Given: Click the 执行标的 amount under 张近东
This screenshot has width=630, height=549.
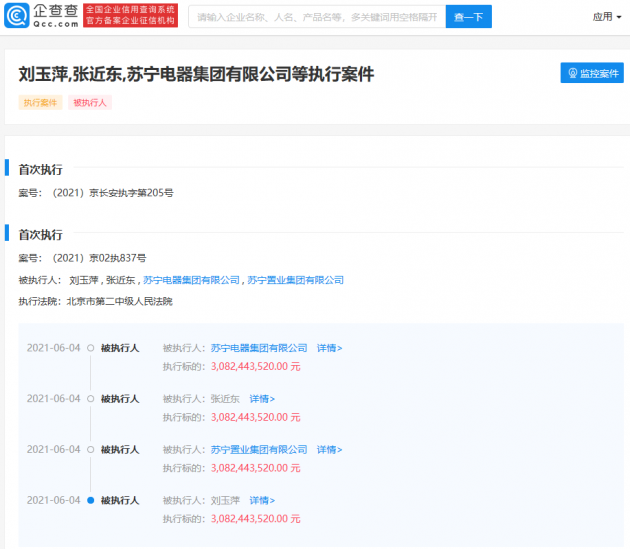Looking at the screenshot, I should [256, 417].
